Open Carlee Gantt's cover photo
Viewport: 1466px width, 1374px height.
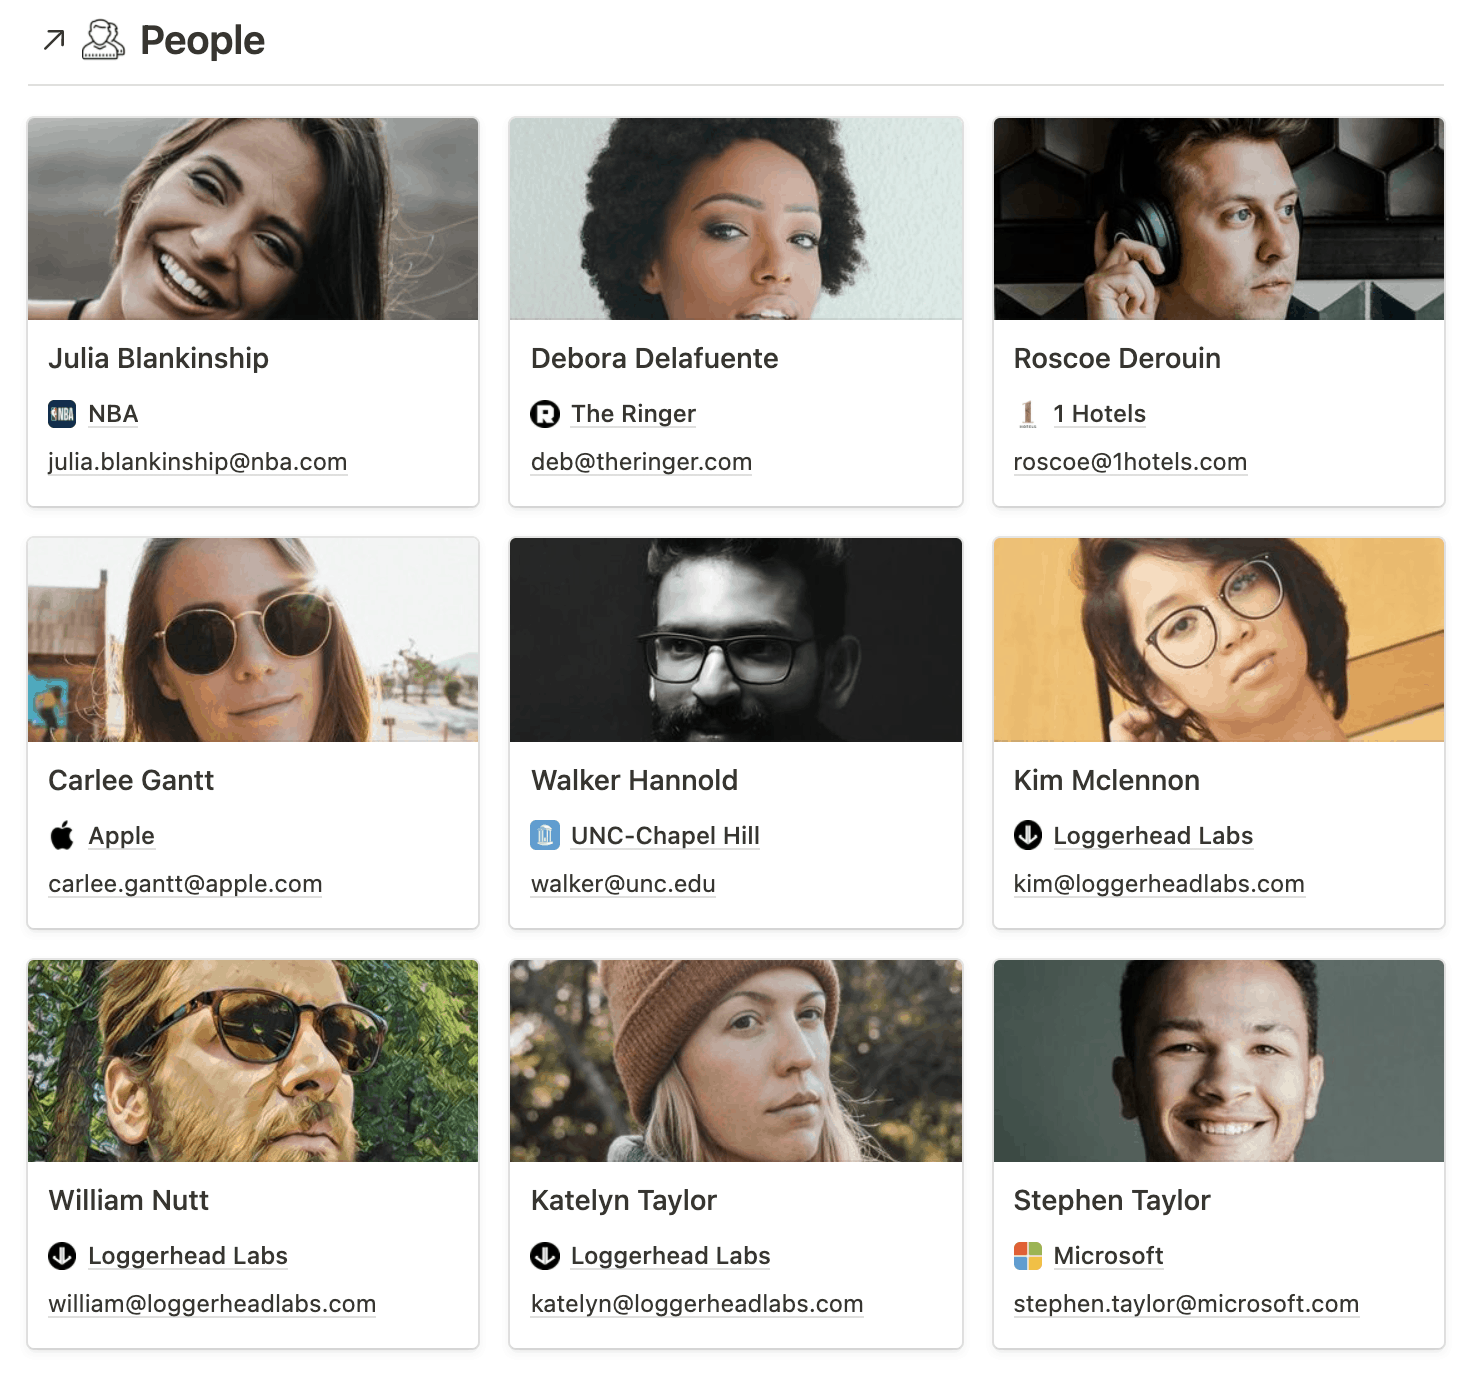253,640
